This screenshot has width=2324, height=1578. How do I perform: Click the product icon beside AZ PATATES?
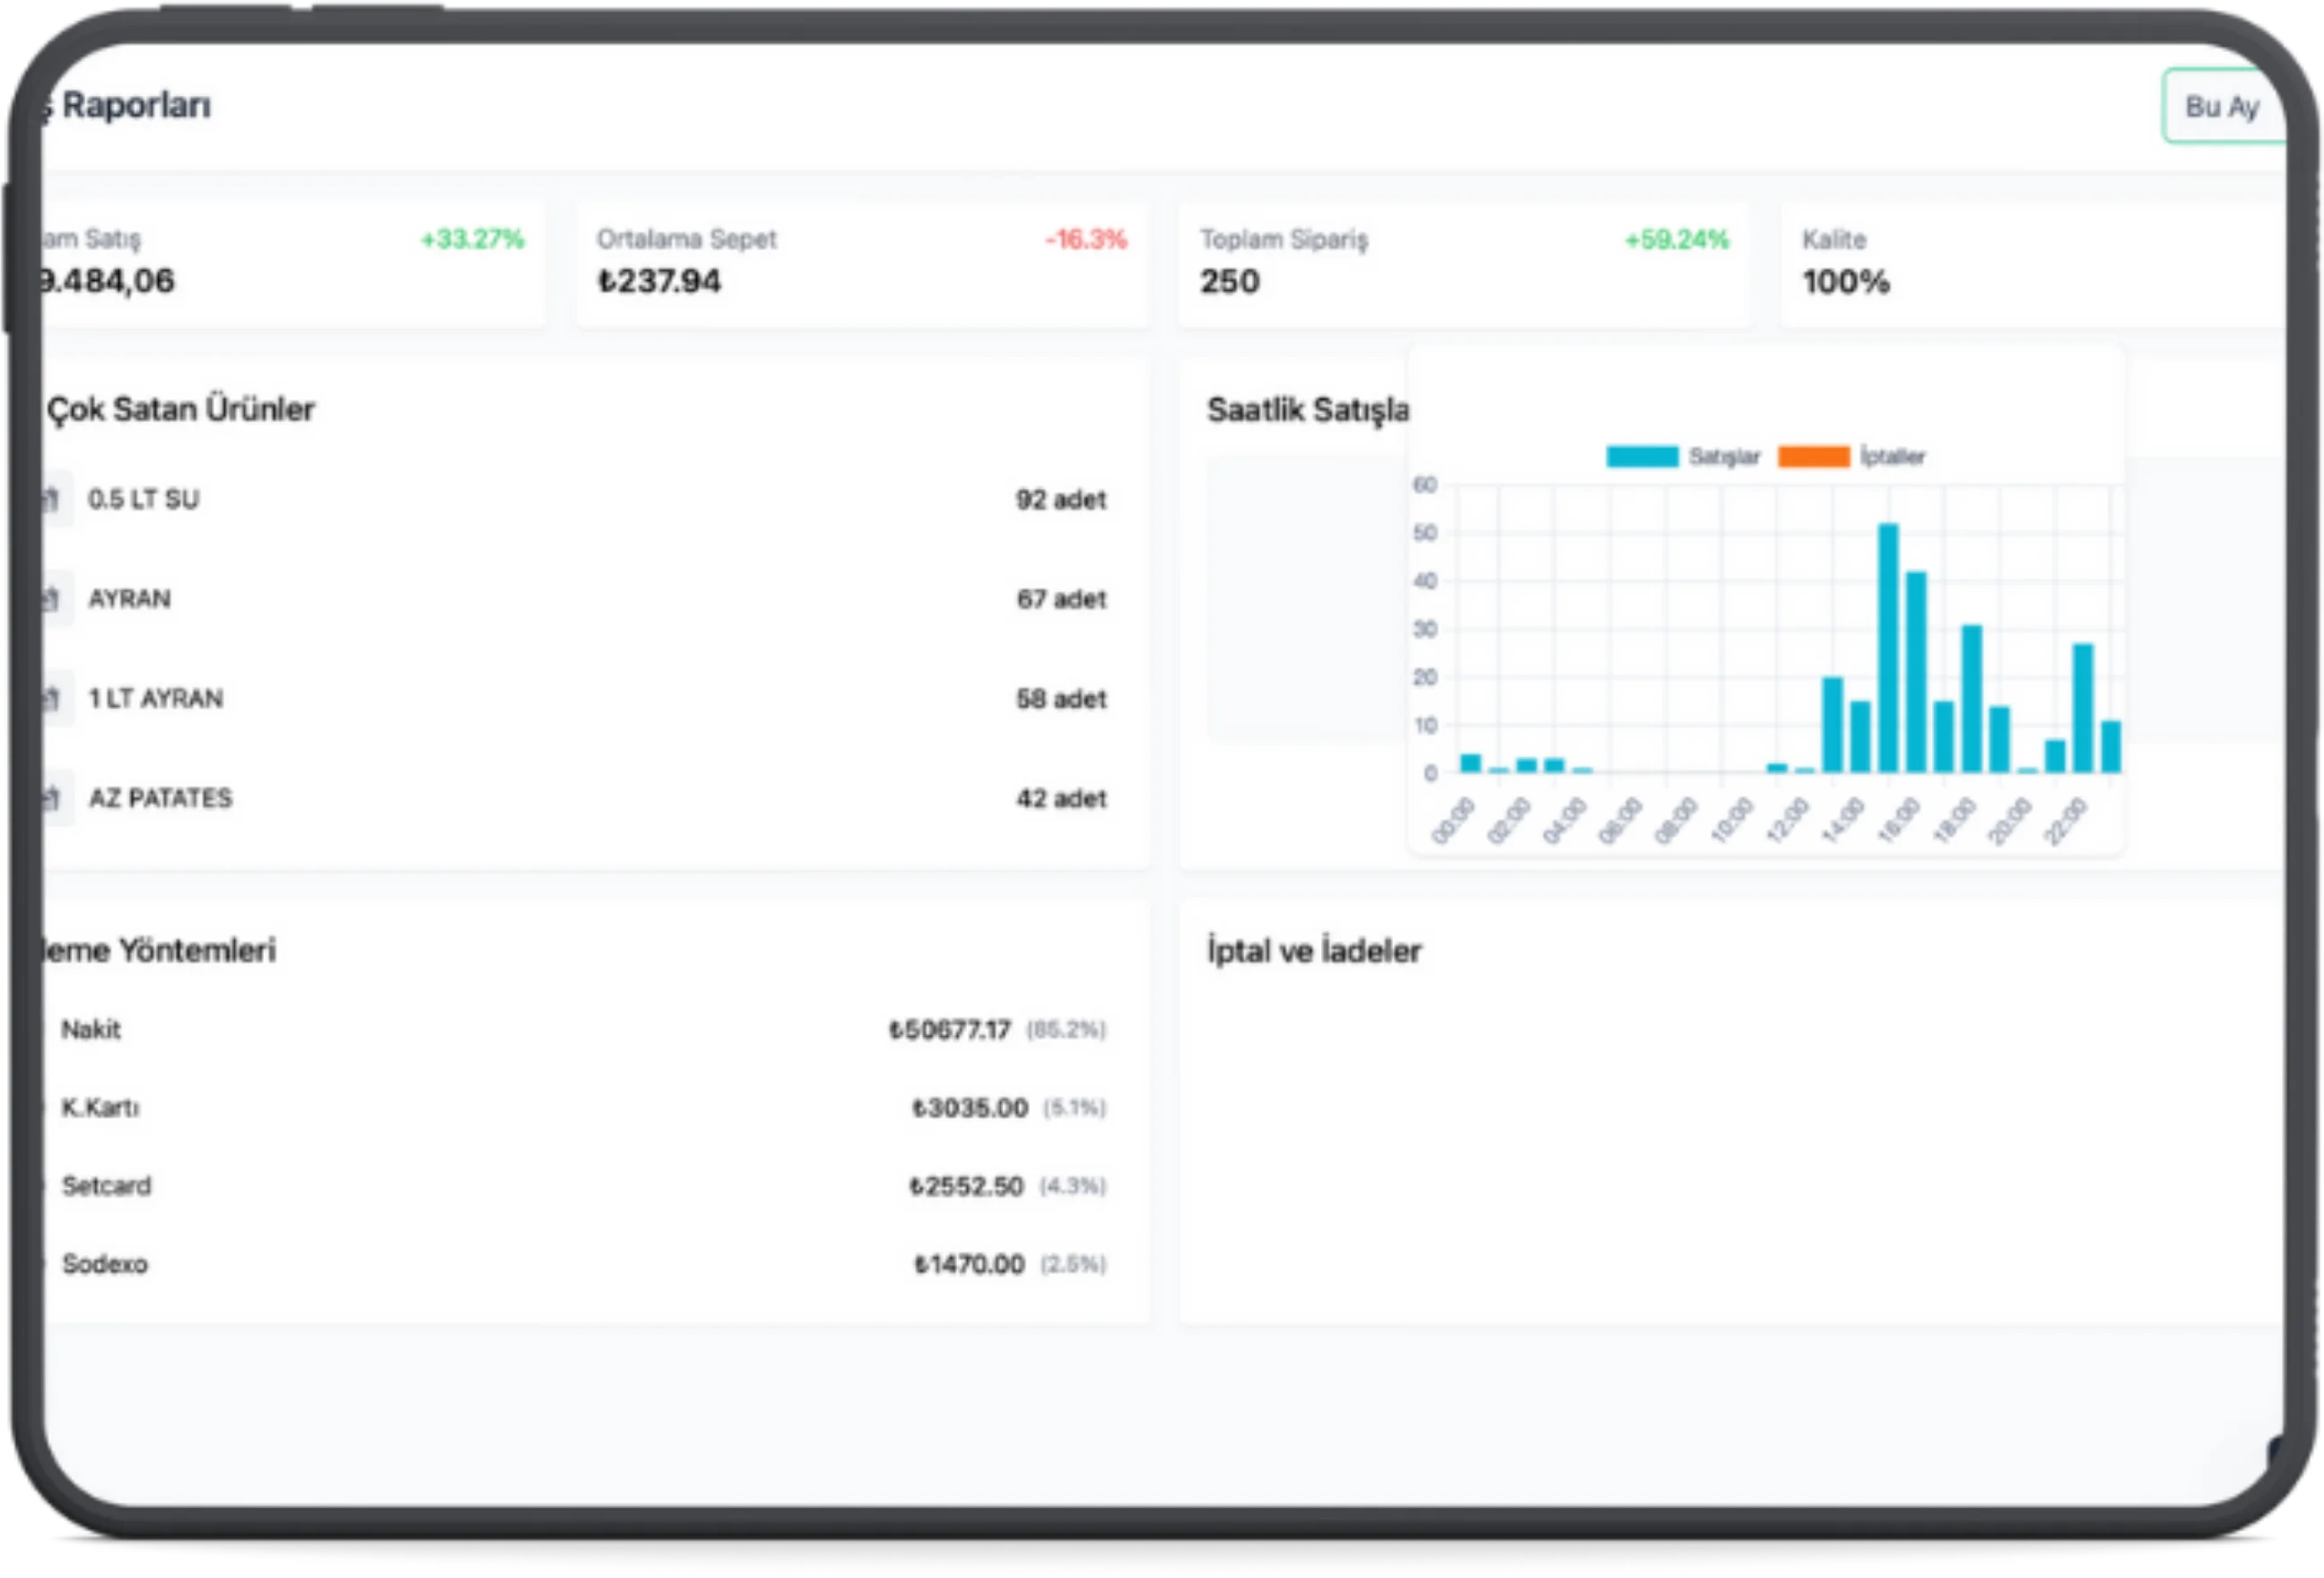pyautogui.click(x=55, y=798)
